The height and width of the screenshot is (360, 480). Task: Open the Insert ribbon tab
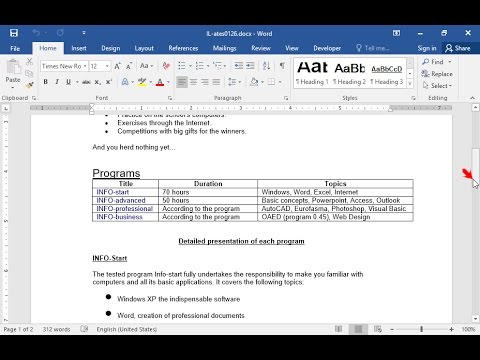click(79, 48)
